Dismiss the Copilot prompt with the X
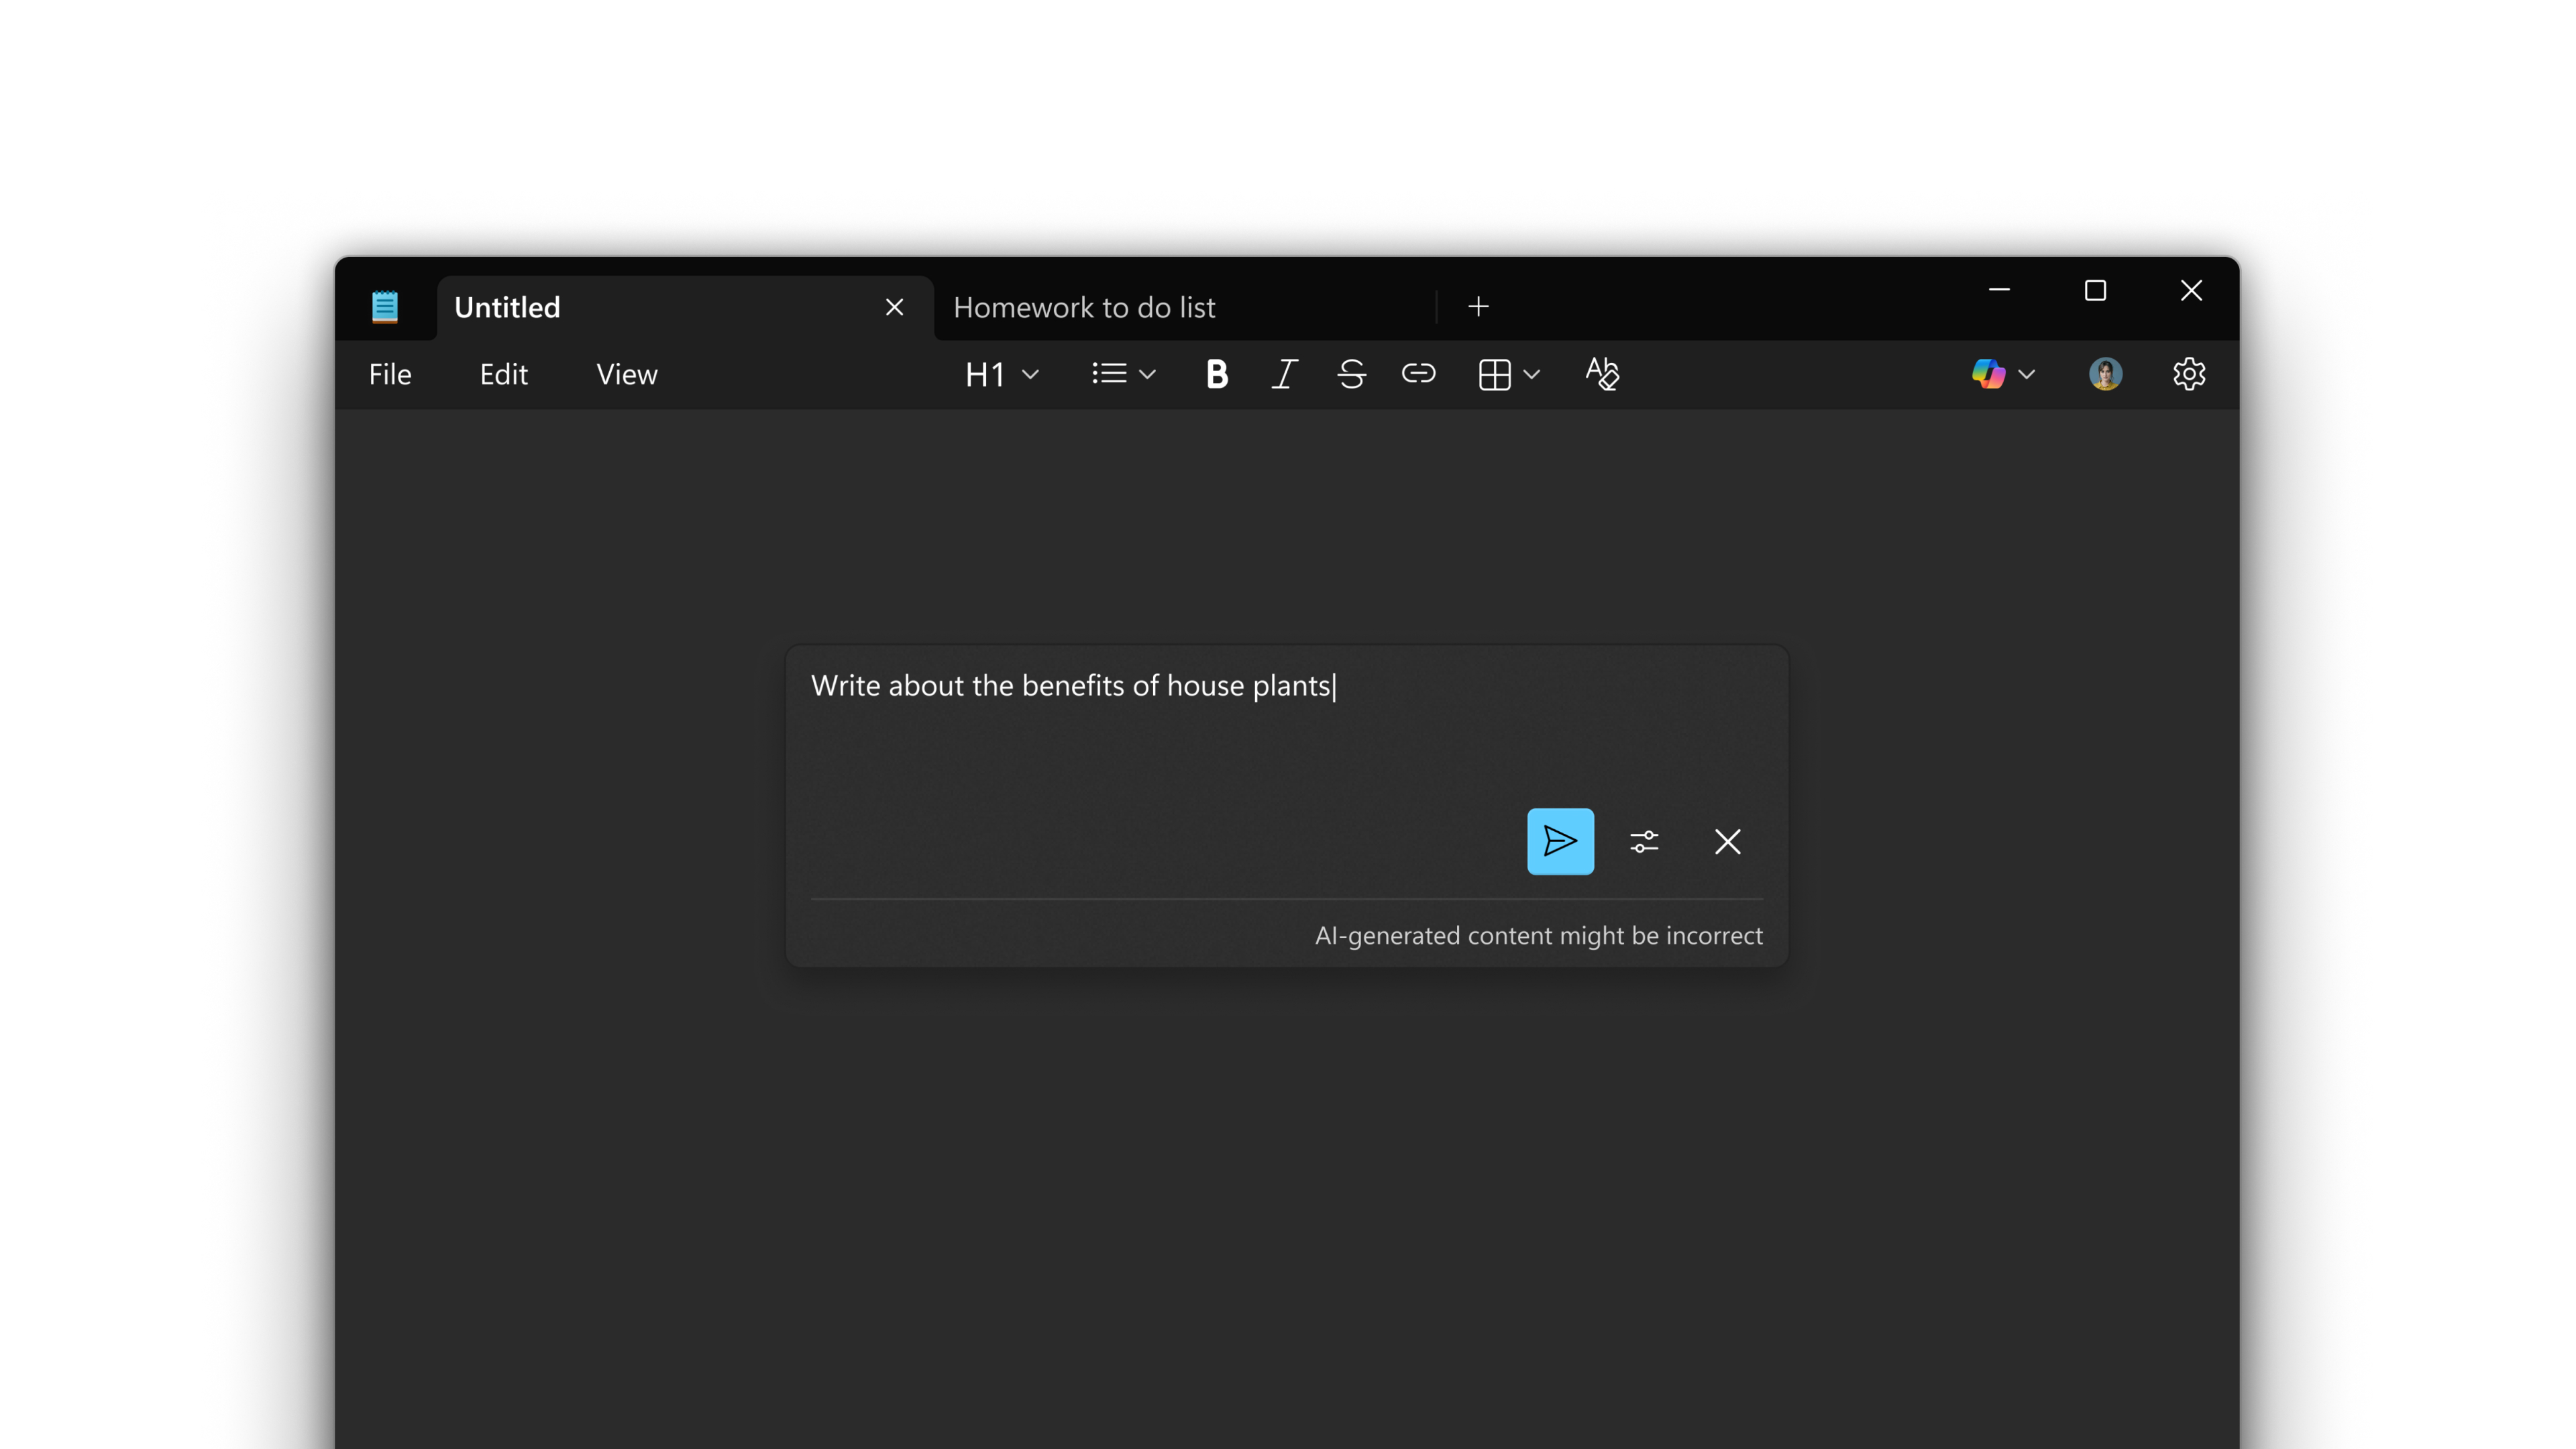 click(1727, 841)
